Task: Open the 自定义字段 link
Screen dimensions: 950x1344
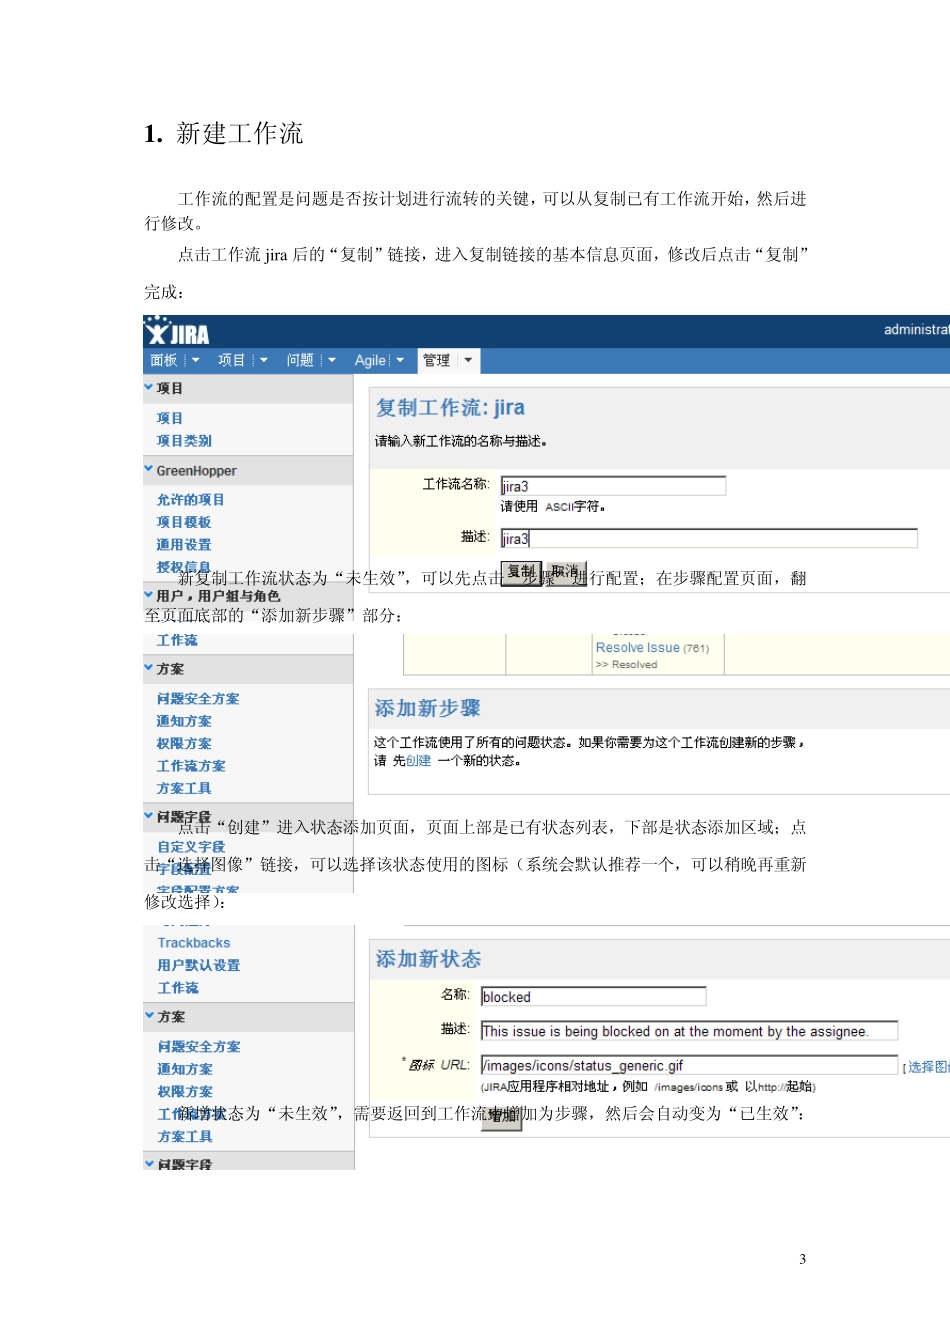Action: pos(191,847)
